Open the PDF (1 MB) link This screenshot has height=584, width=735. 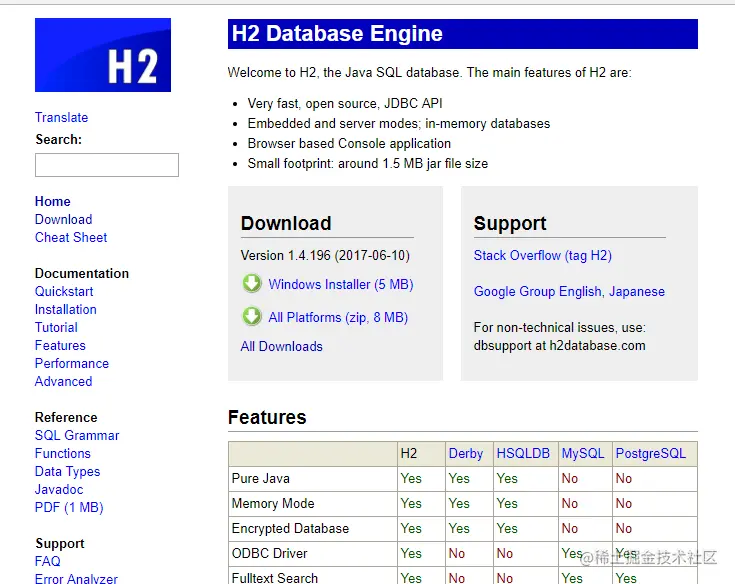coord(69,507)
